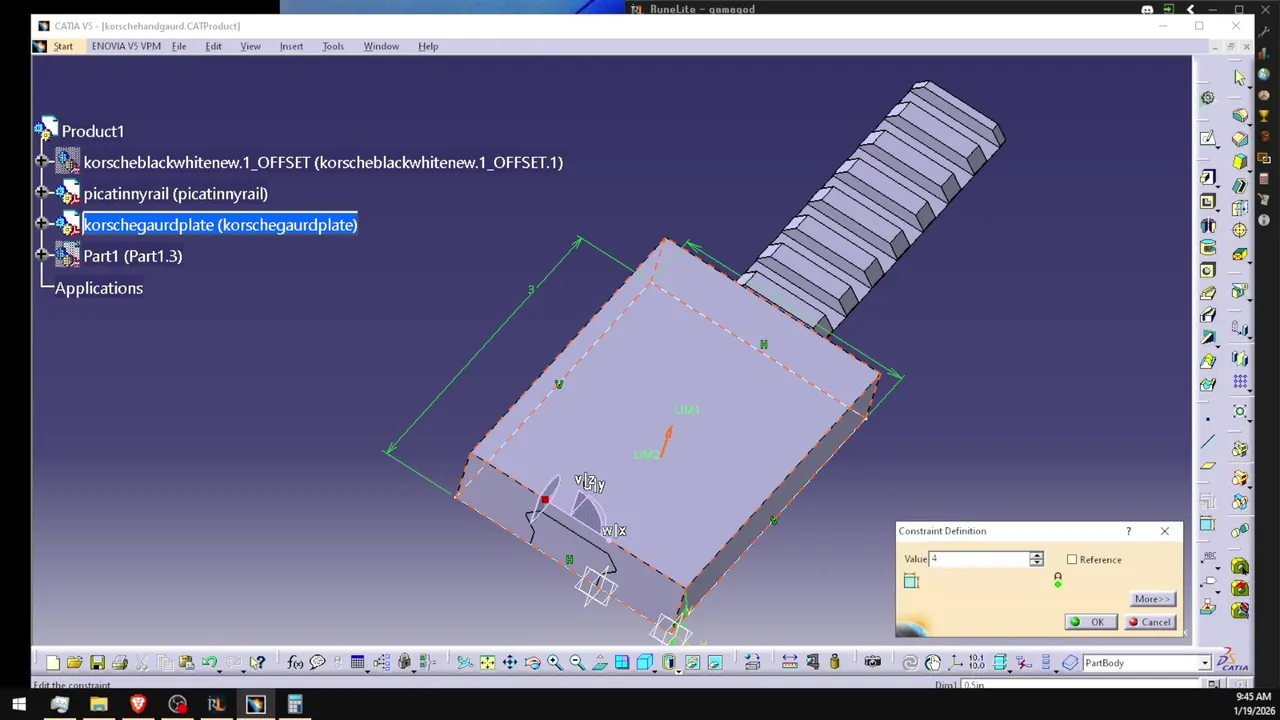Click the Undo arrow icon
The width and height of the screenshot is (1280, 720).
209,661
